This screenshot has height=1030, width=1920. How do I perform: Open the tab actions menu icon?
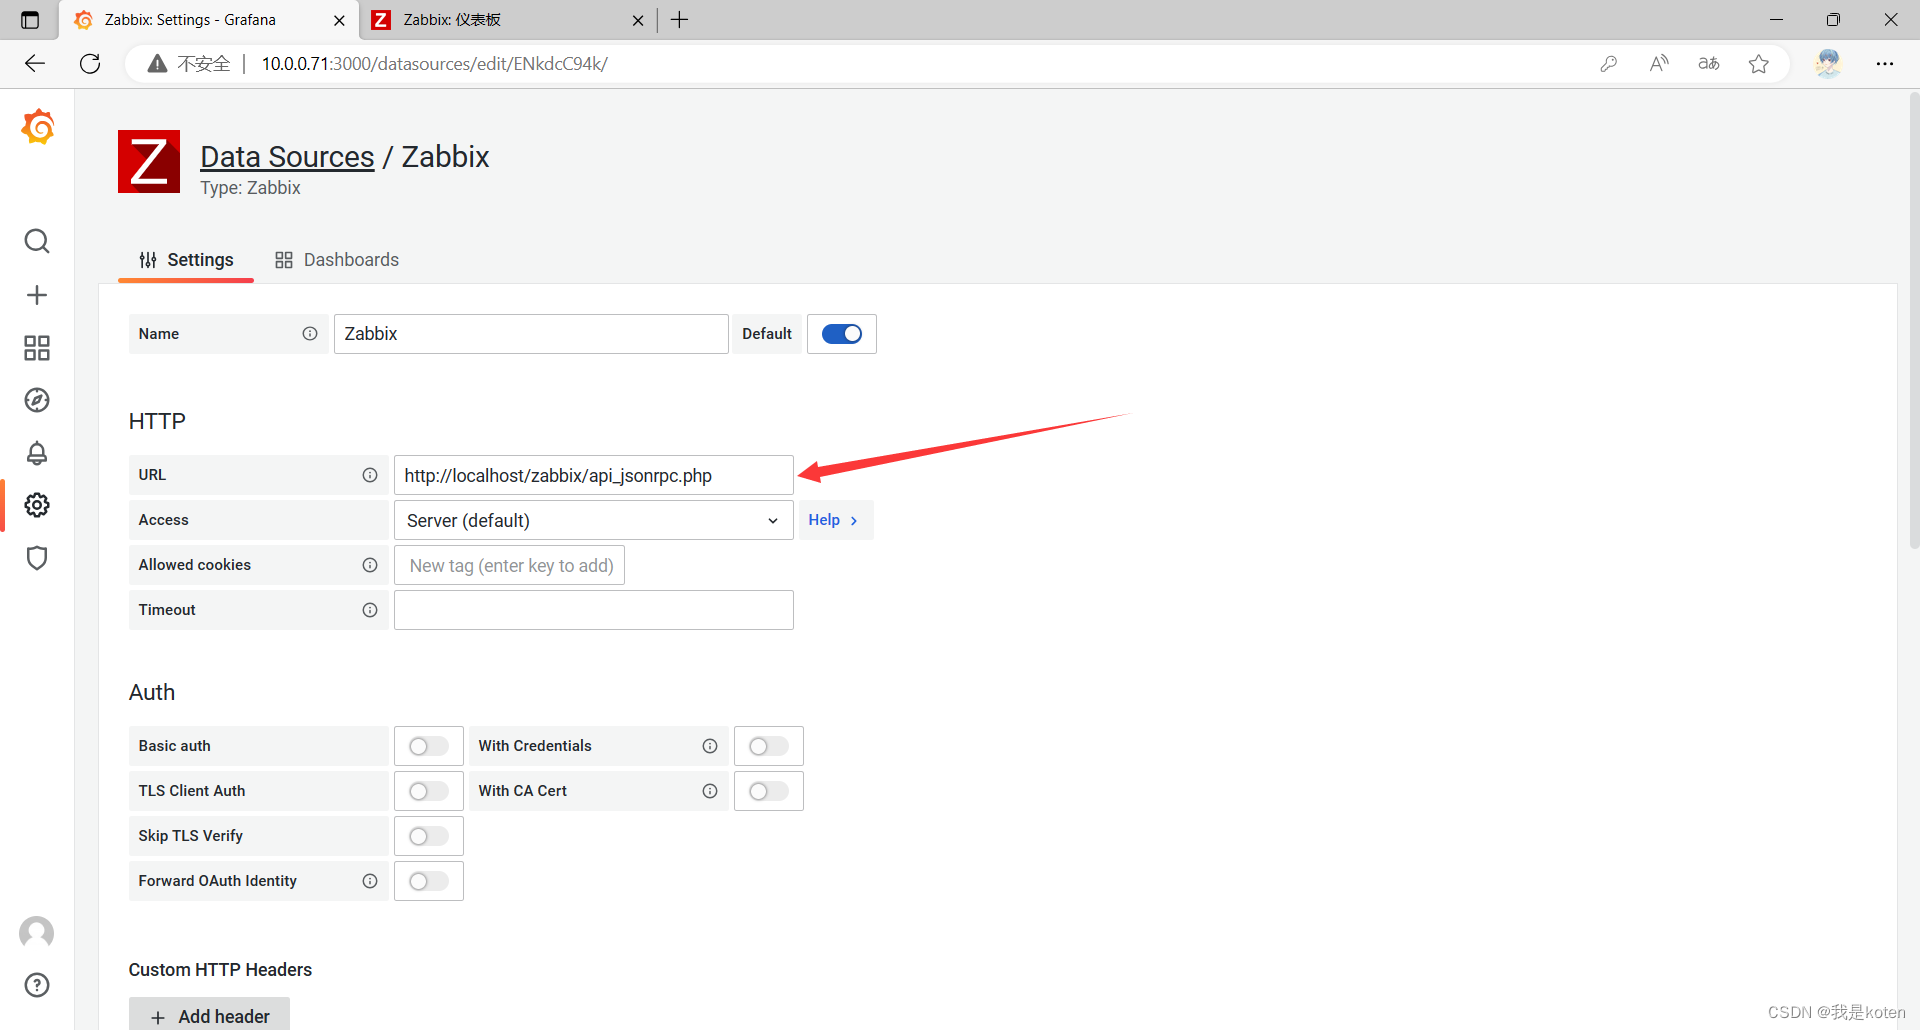(30, 20)
